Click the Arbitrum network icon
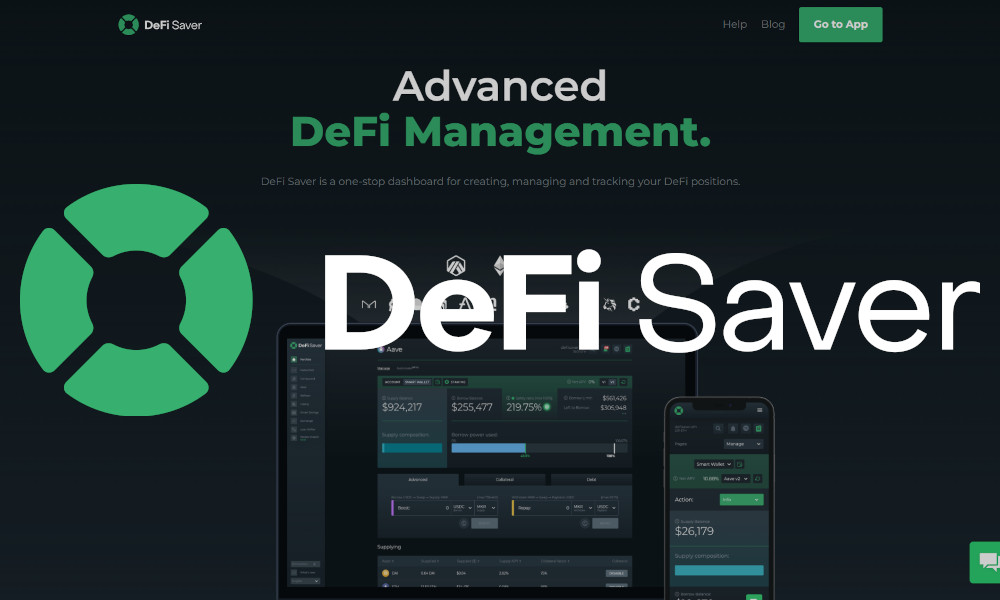Viewport: 1000px width, 600px height. [457, 267]
